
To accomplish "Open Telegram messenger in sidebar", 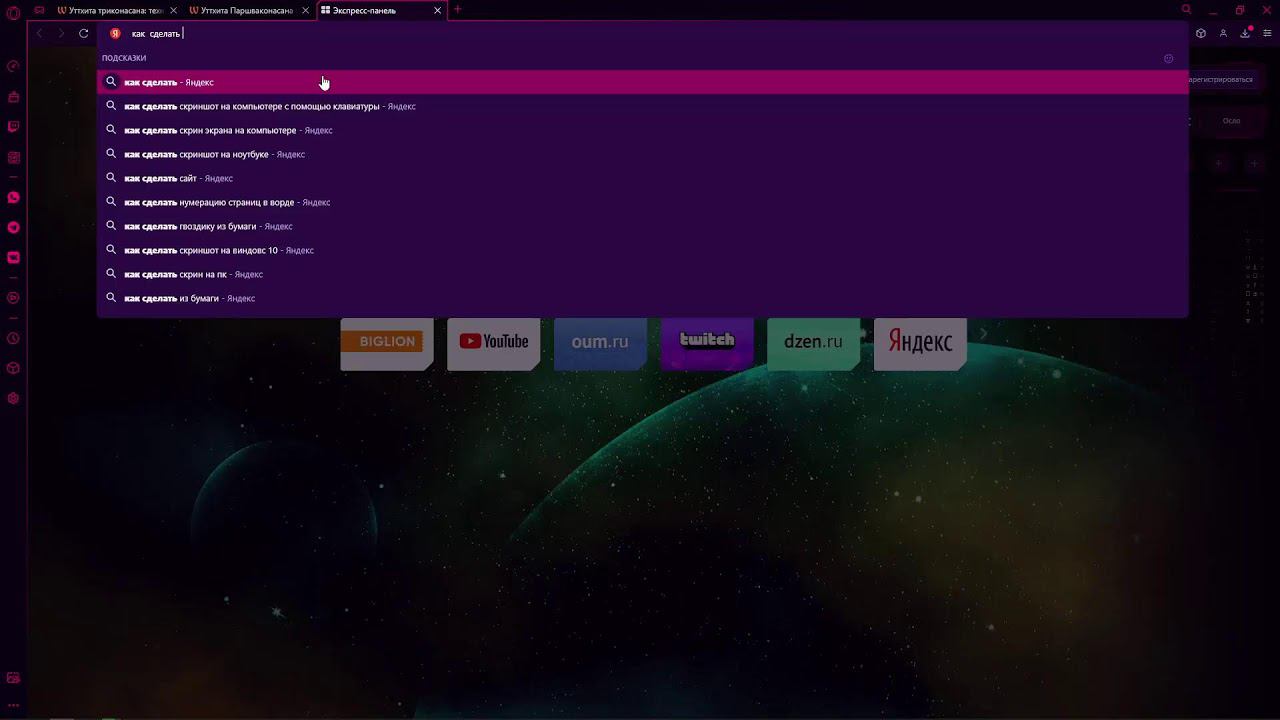I will 13,228.
